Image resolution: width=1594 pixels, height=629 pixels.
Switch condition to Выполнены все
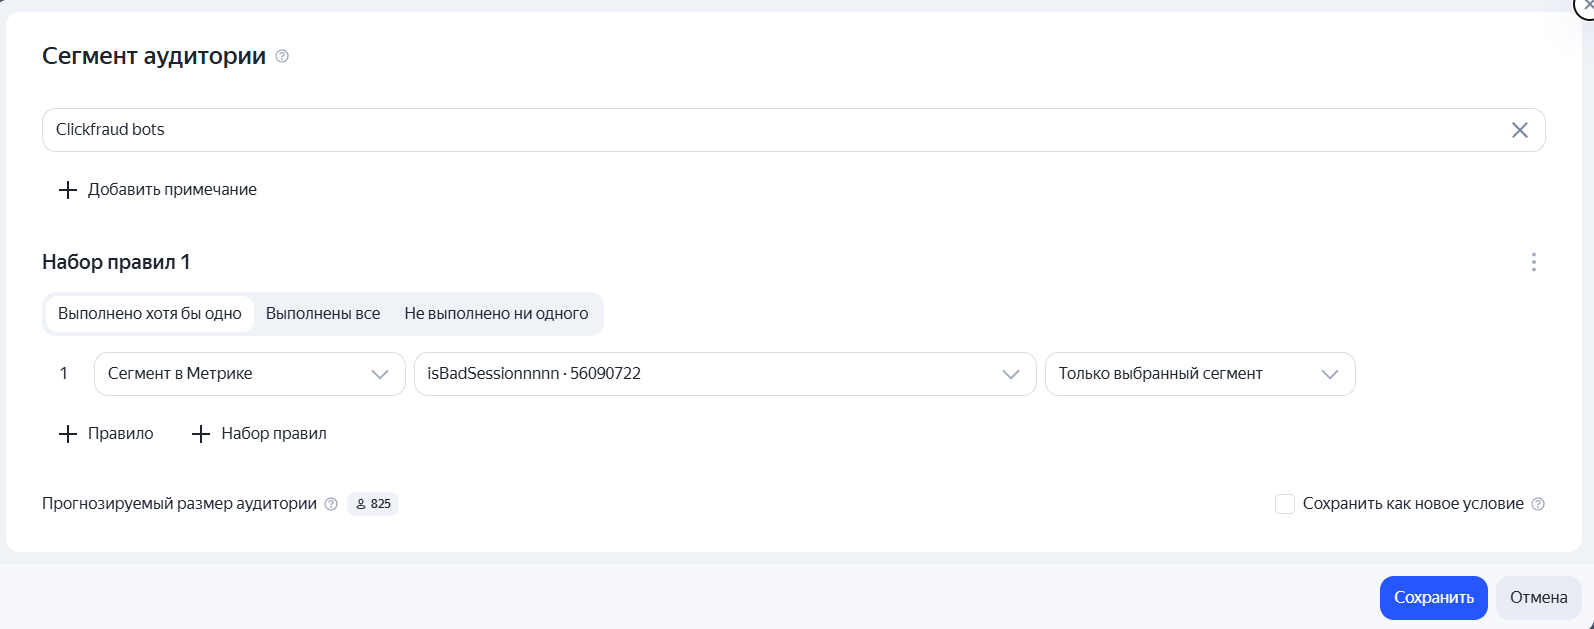(x=323, y=314)
